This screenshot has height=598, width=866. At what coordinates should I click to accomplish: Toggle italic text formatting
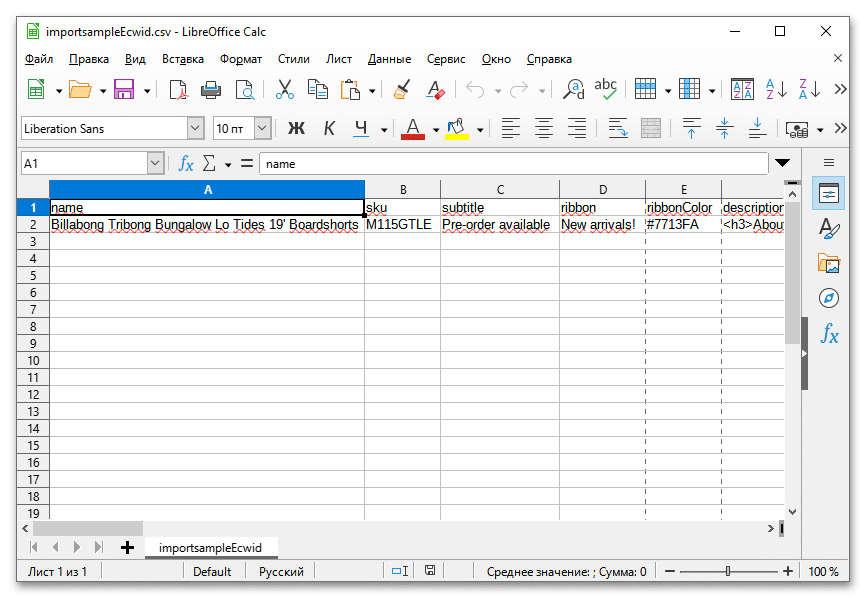[329, 129]
